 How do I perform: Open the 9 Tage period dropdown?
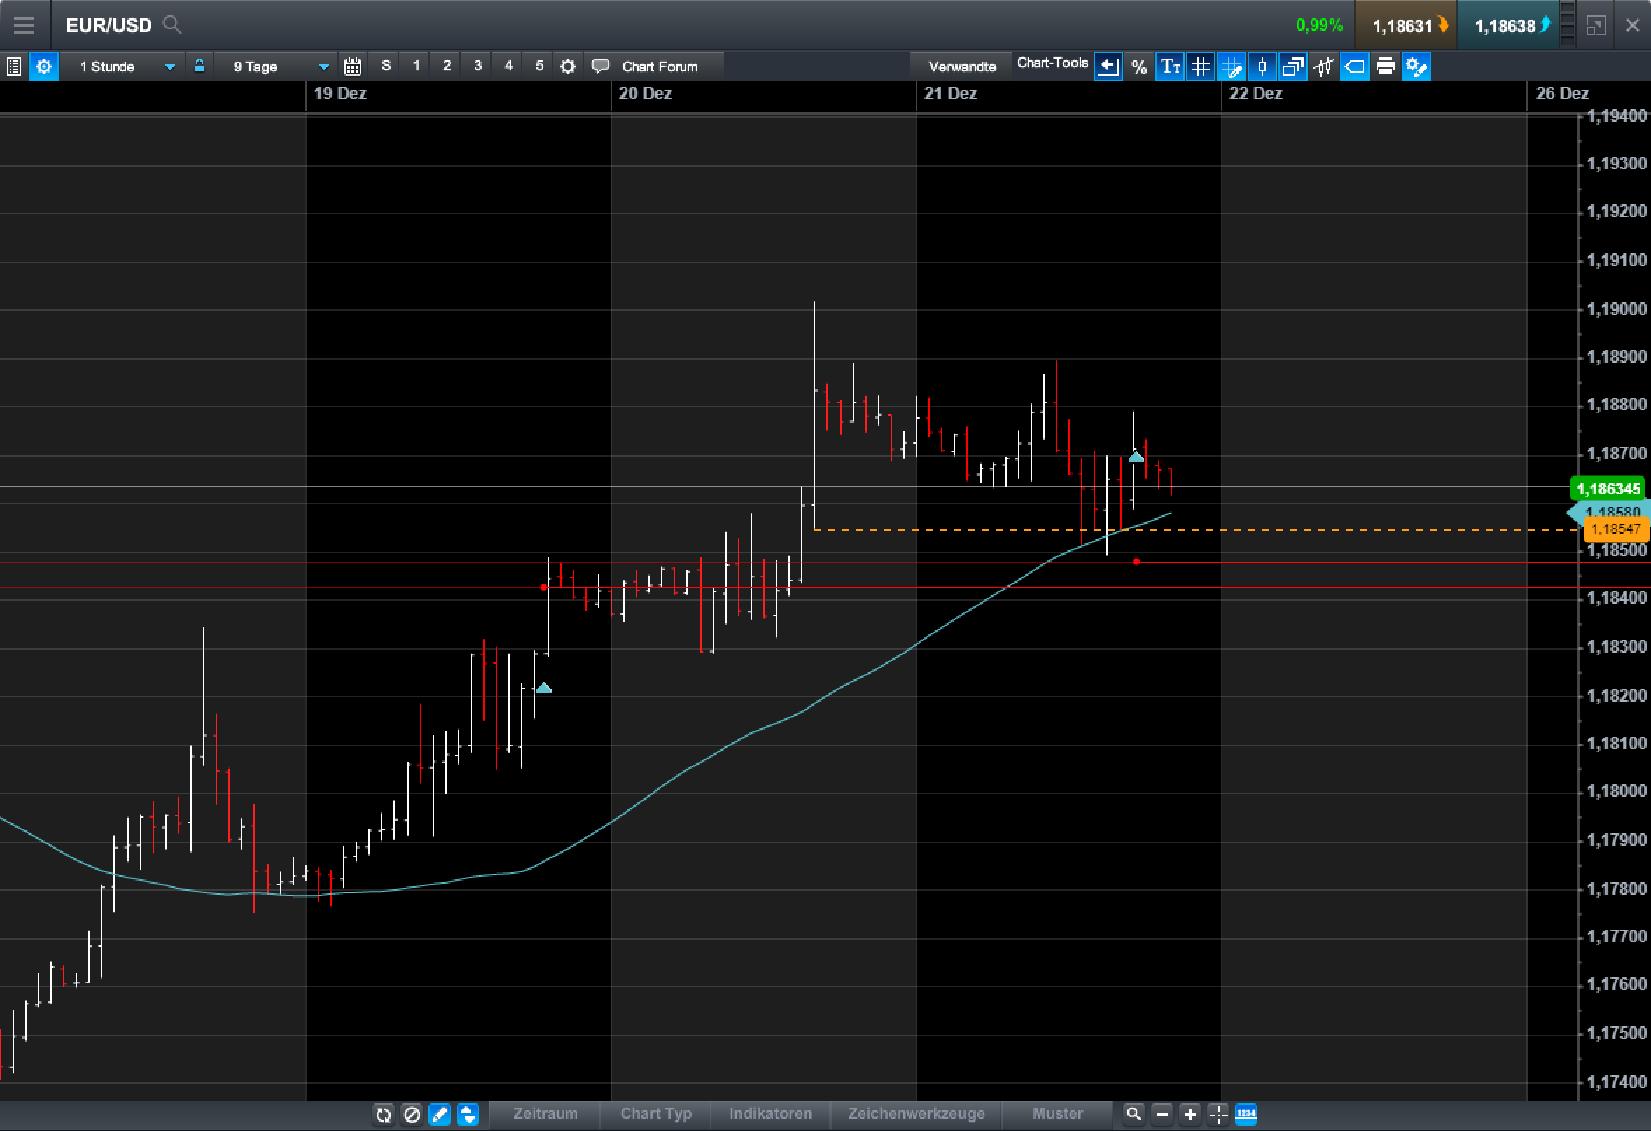coord(277,66)
